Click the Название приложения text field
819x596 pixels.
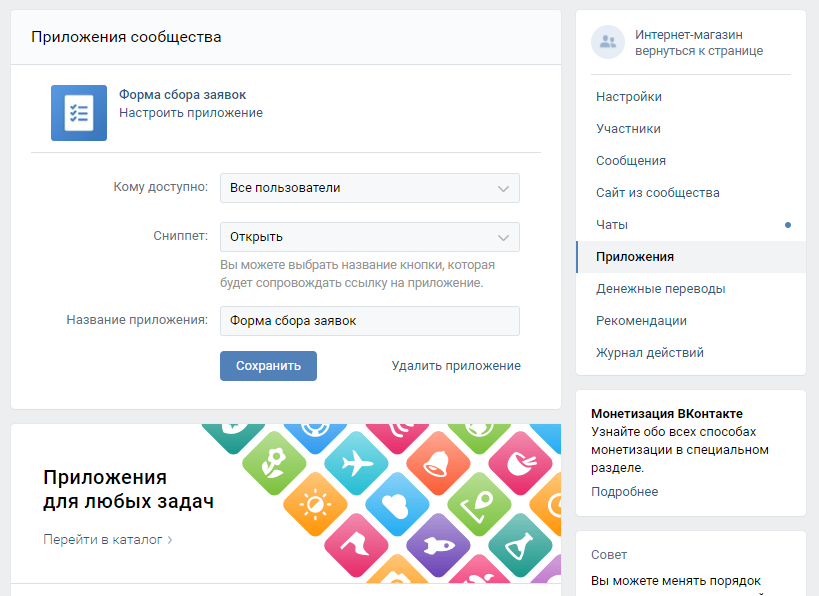click(x=369, y=321)
